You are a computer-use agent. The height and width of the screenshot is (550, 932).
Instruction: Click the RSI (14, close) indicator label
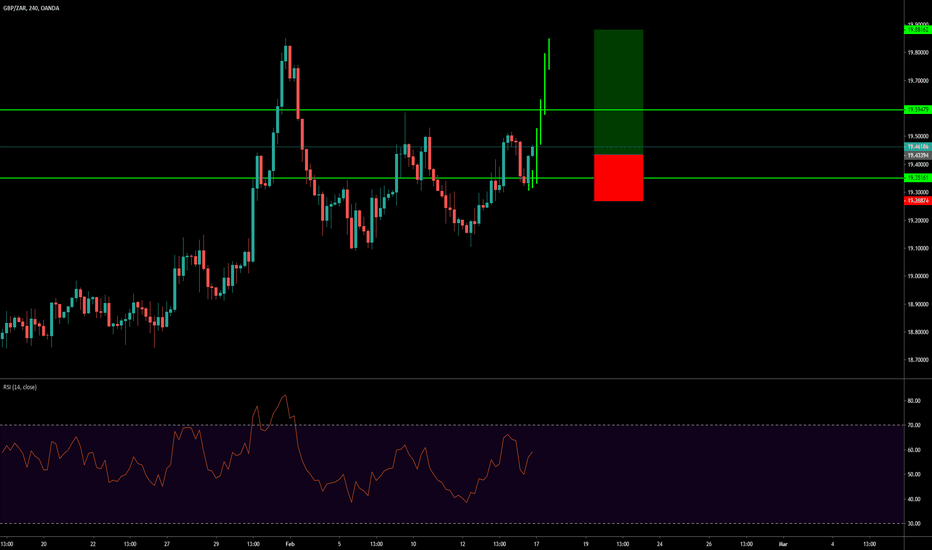tap(20, 387)
